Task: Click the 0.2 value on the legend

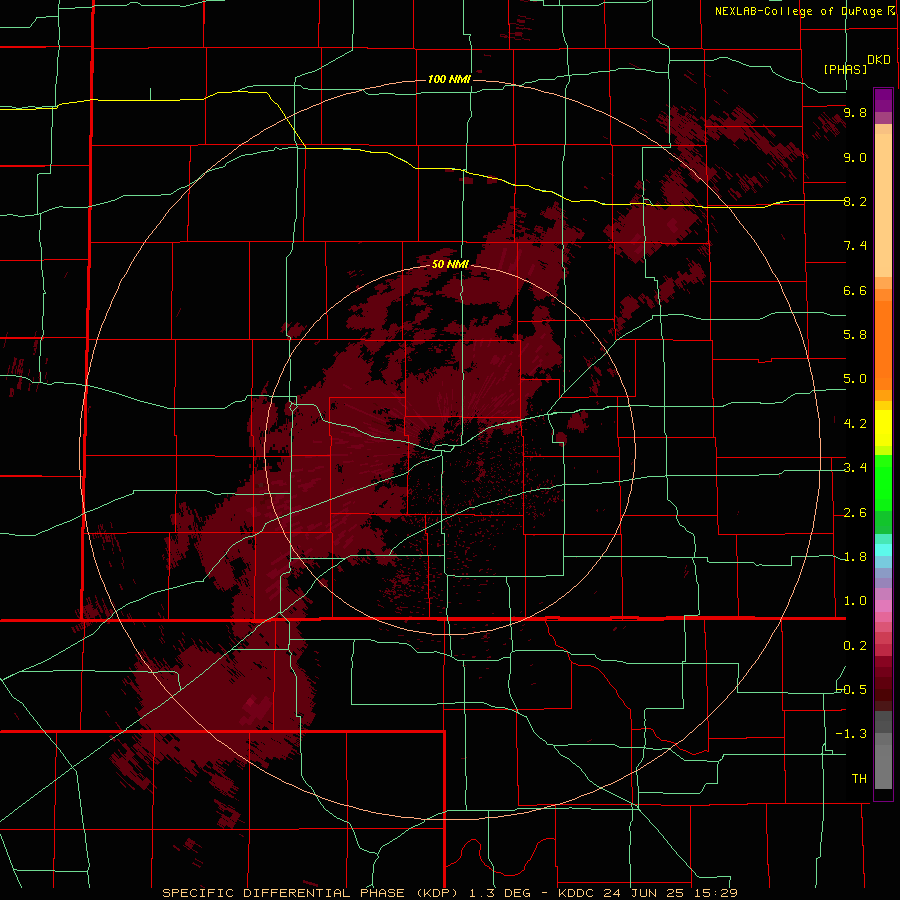Action: [855, 646]
